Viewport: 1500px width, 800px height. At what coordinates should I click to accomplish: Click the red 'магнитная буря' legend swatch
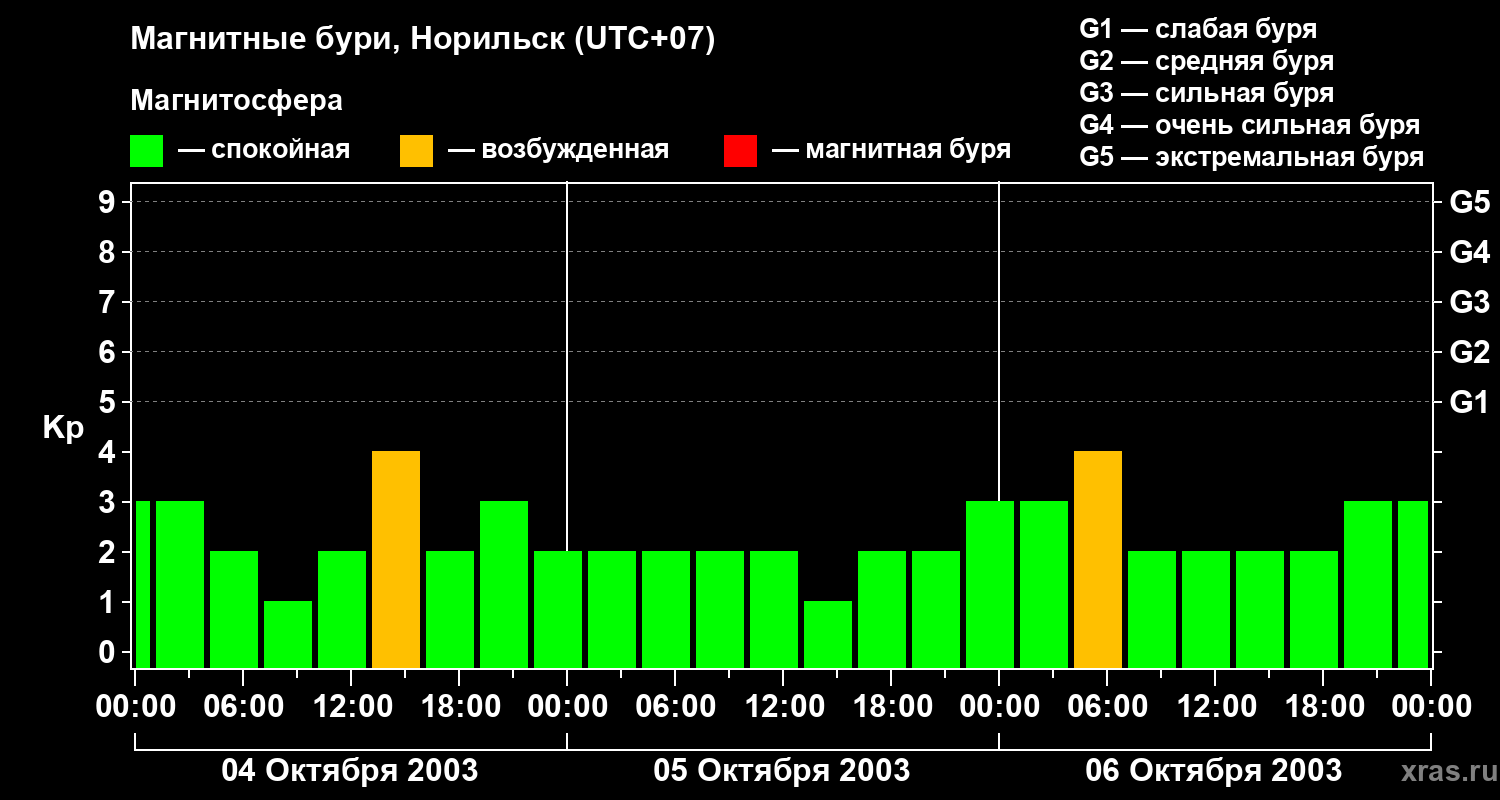[x=740, y=151]
